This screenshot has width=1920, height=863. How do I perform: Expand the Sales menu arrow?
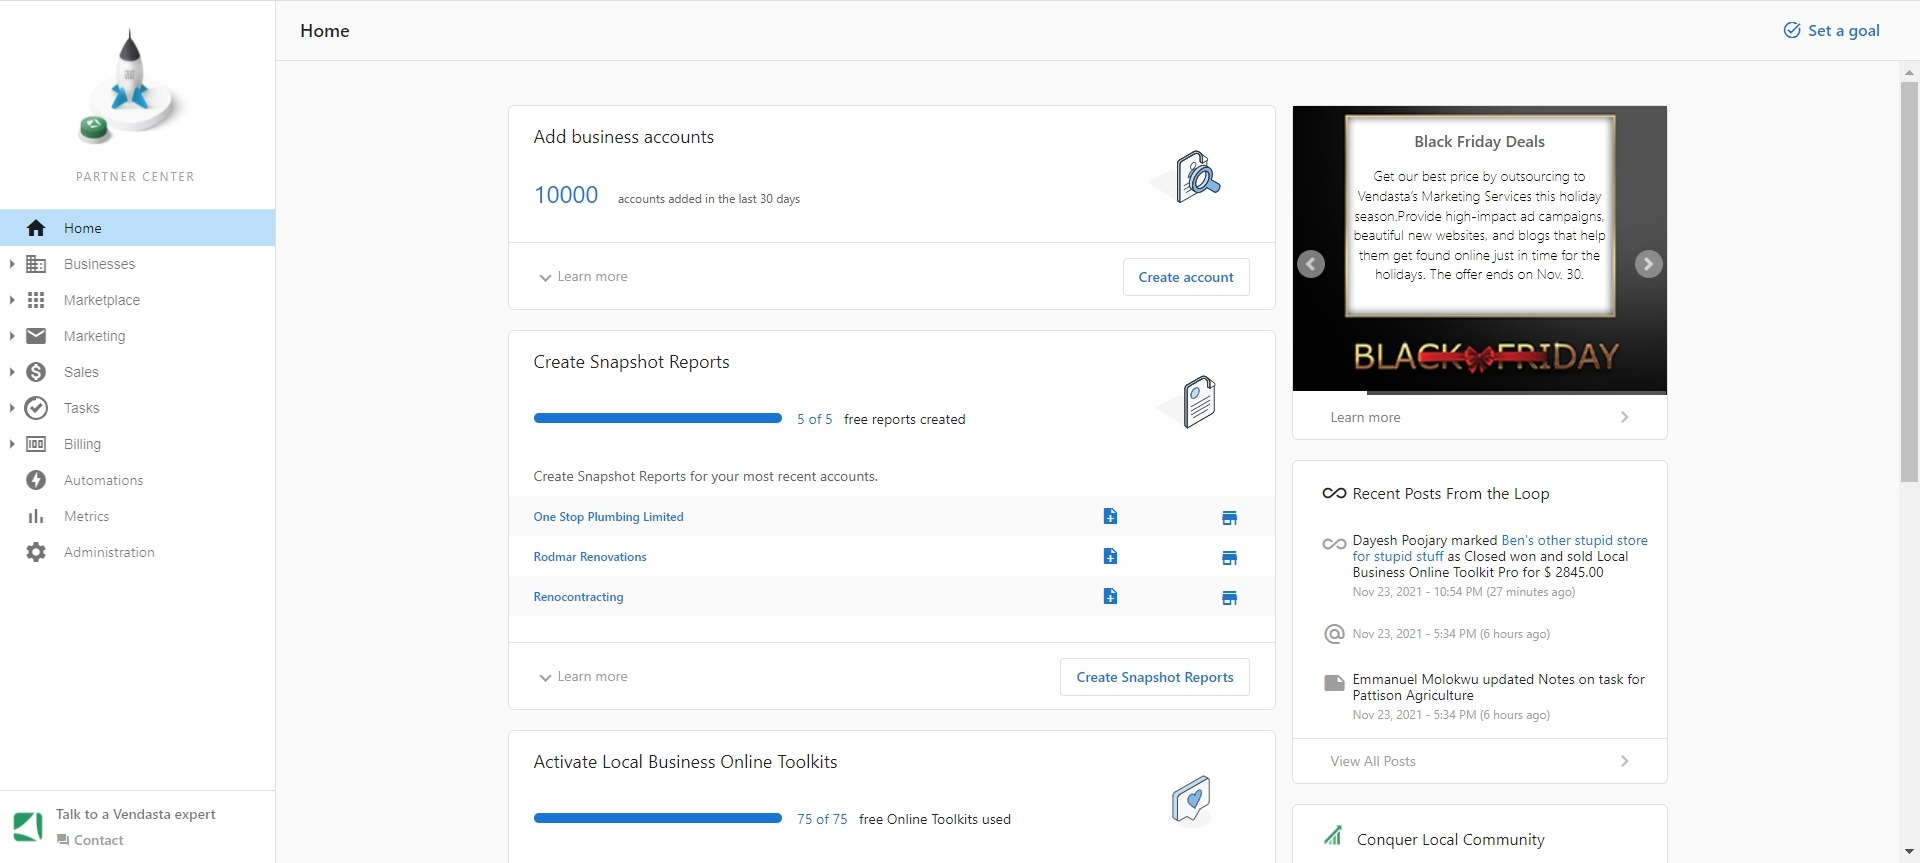11,372
